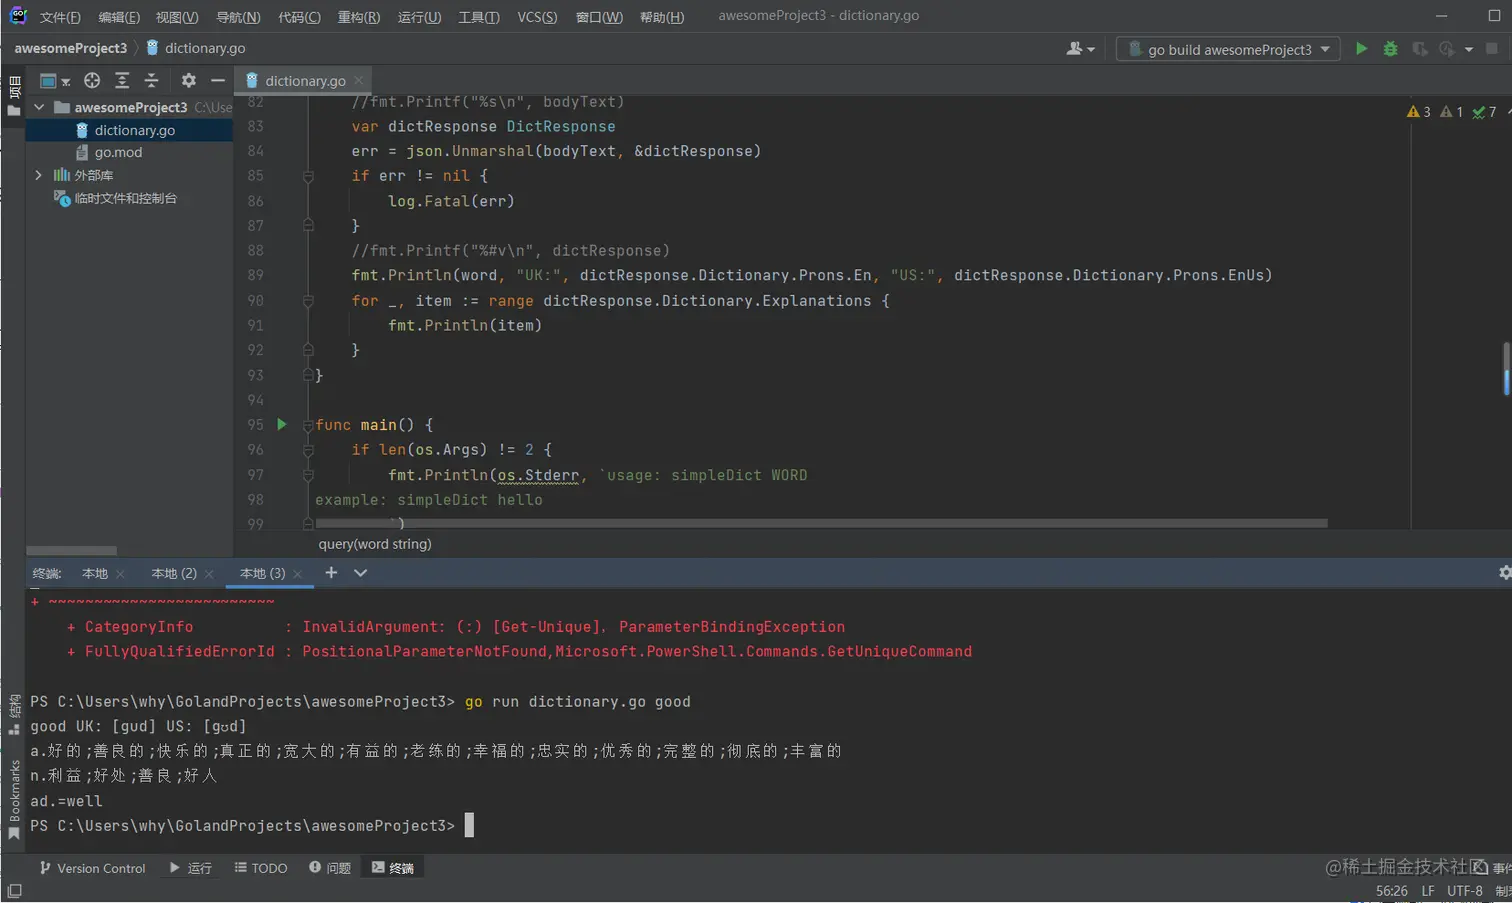Open terminal tab options dropdown chevron
1512x903 pixels.
[361, 572]
